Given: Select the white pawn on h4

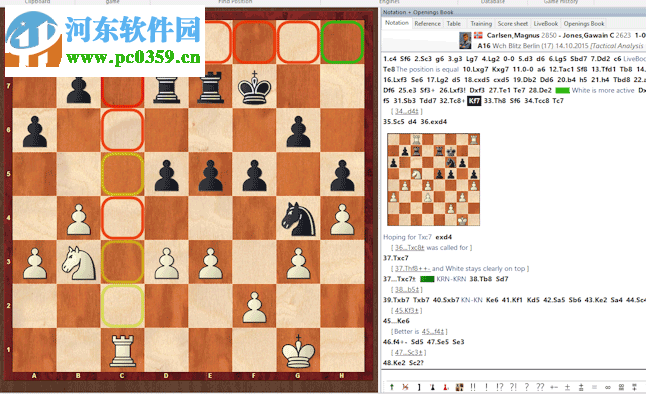Looking at the screenshot, I should [x=342, y=219].
